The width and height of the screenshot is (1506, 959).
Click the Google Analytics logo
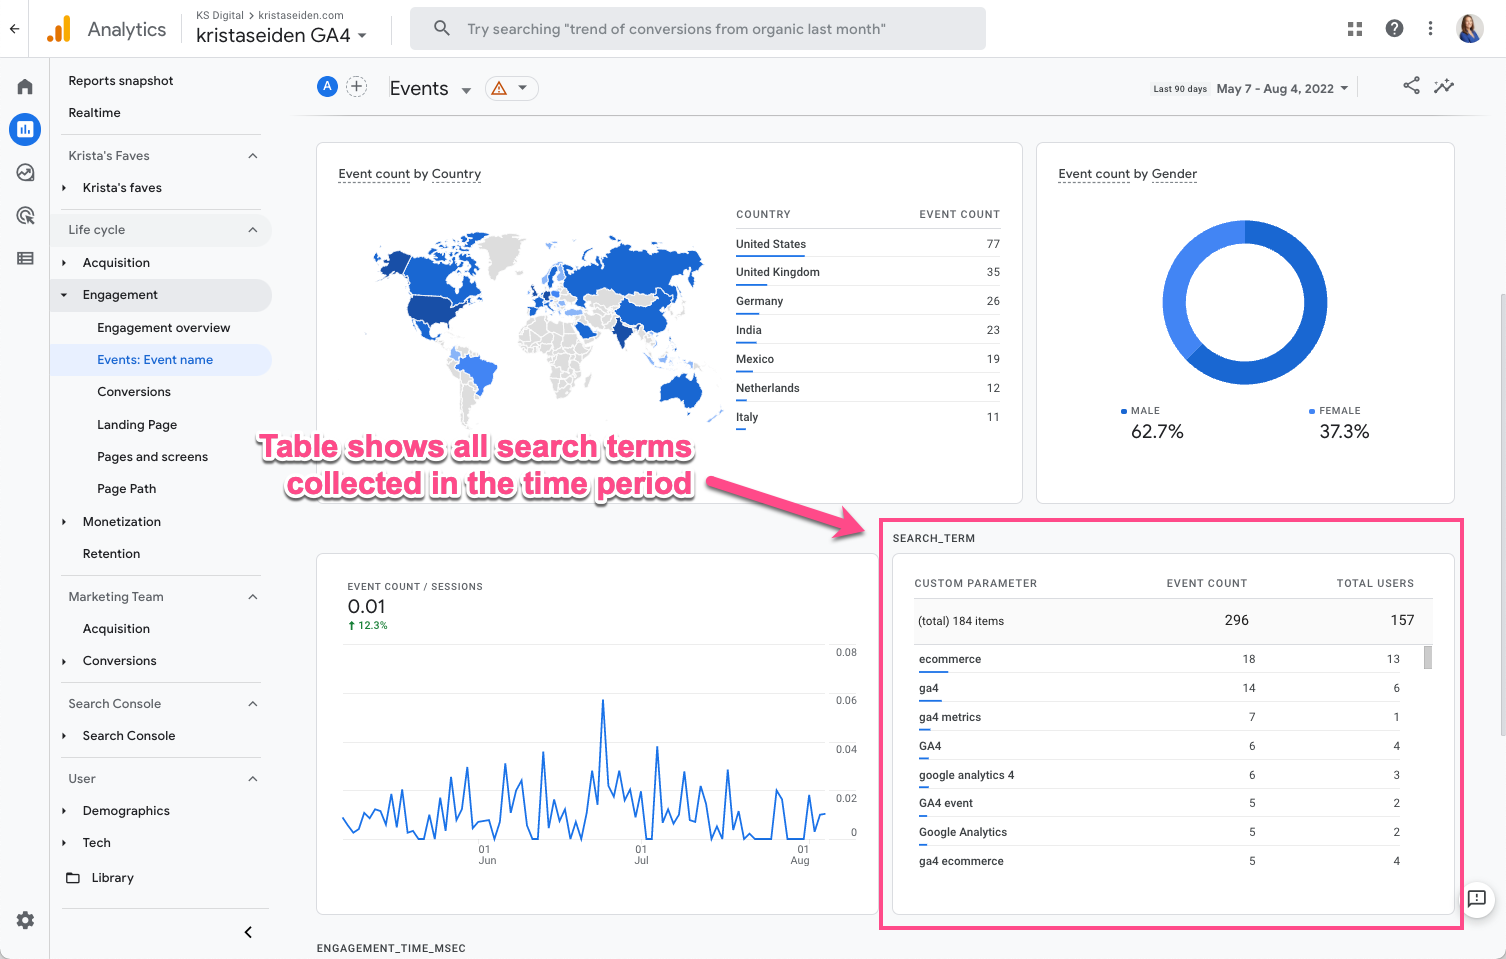tap(59, 29)
